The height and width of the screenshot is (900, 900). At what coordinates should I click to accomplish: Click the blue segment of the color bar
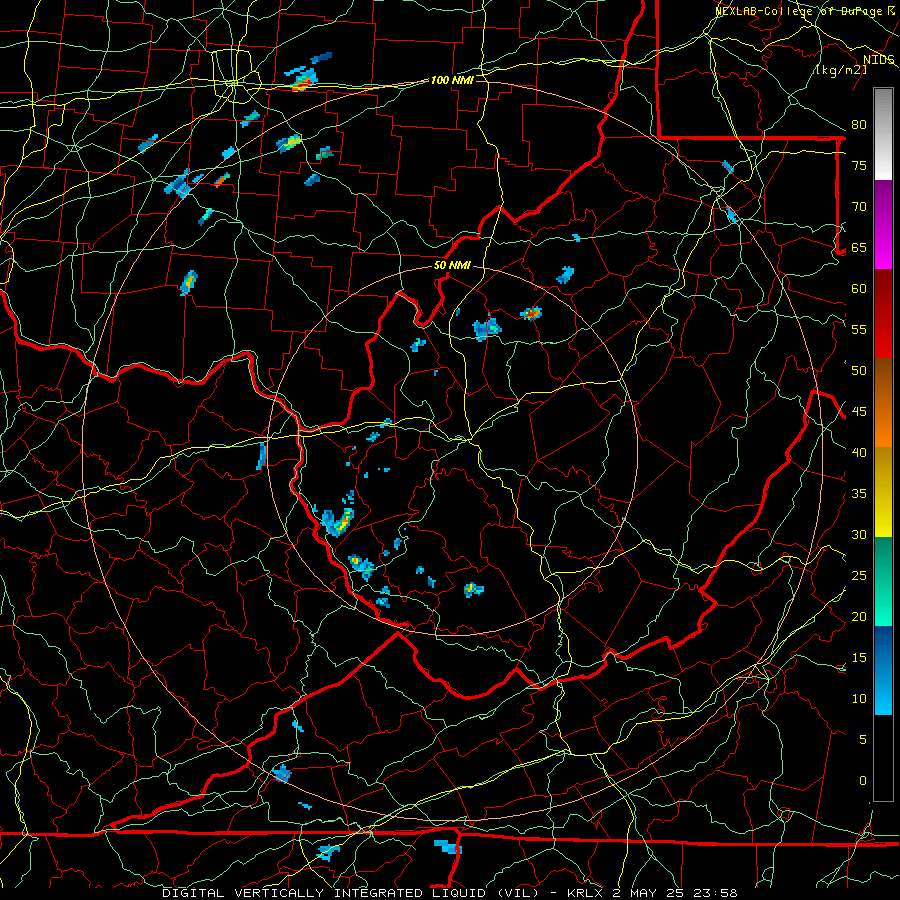[883, 670]
